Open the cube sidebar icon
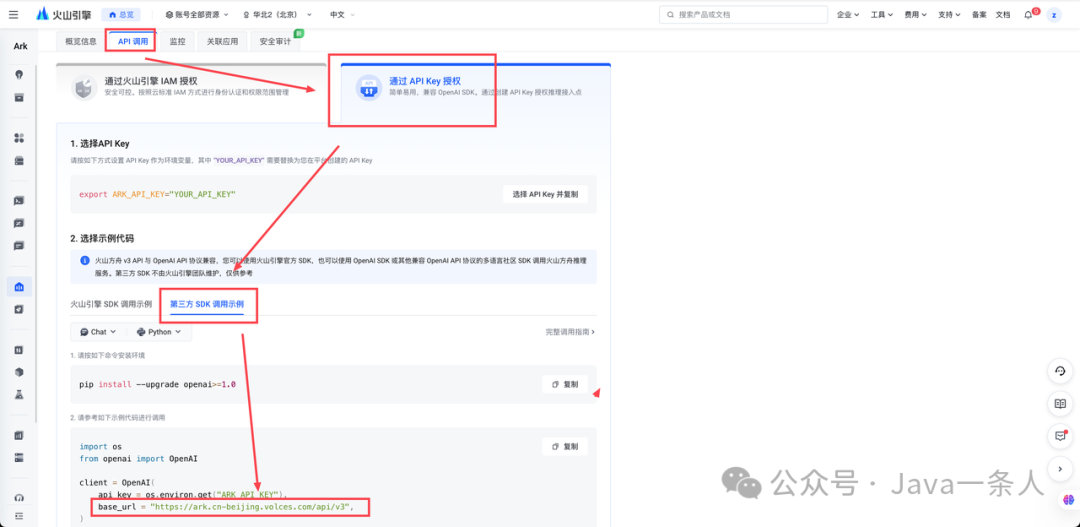Screen dimensions: 1080x527 [19, 372]
